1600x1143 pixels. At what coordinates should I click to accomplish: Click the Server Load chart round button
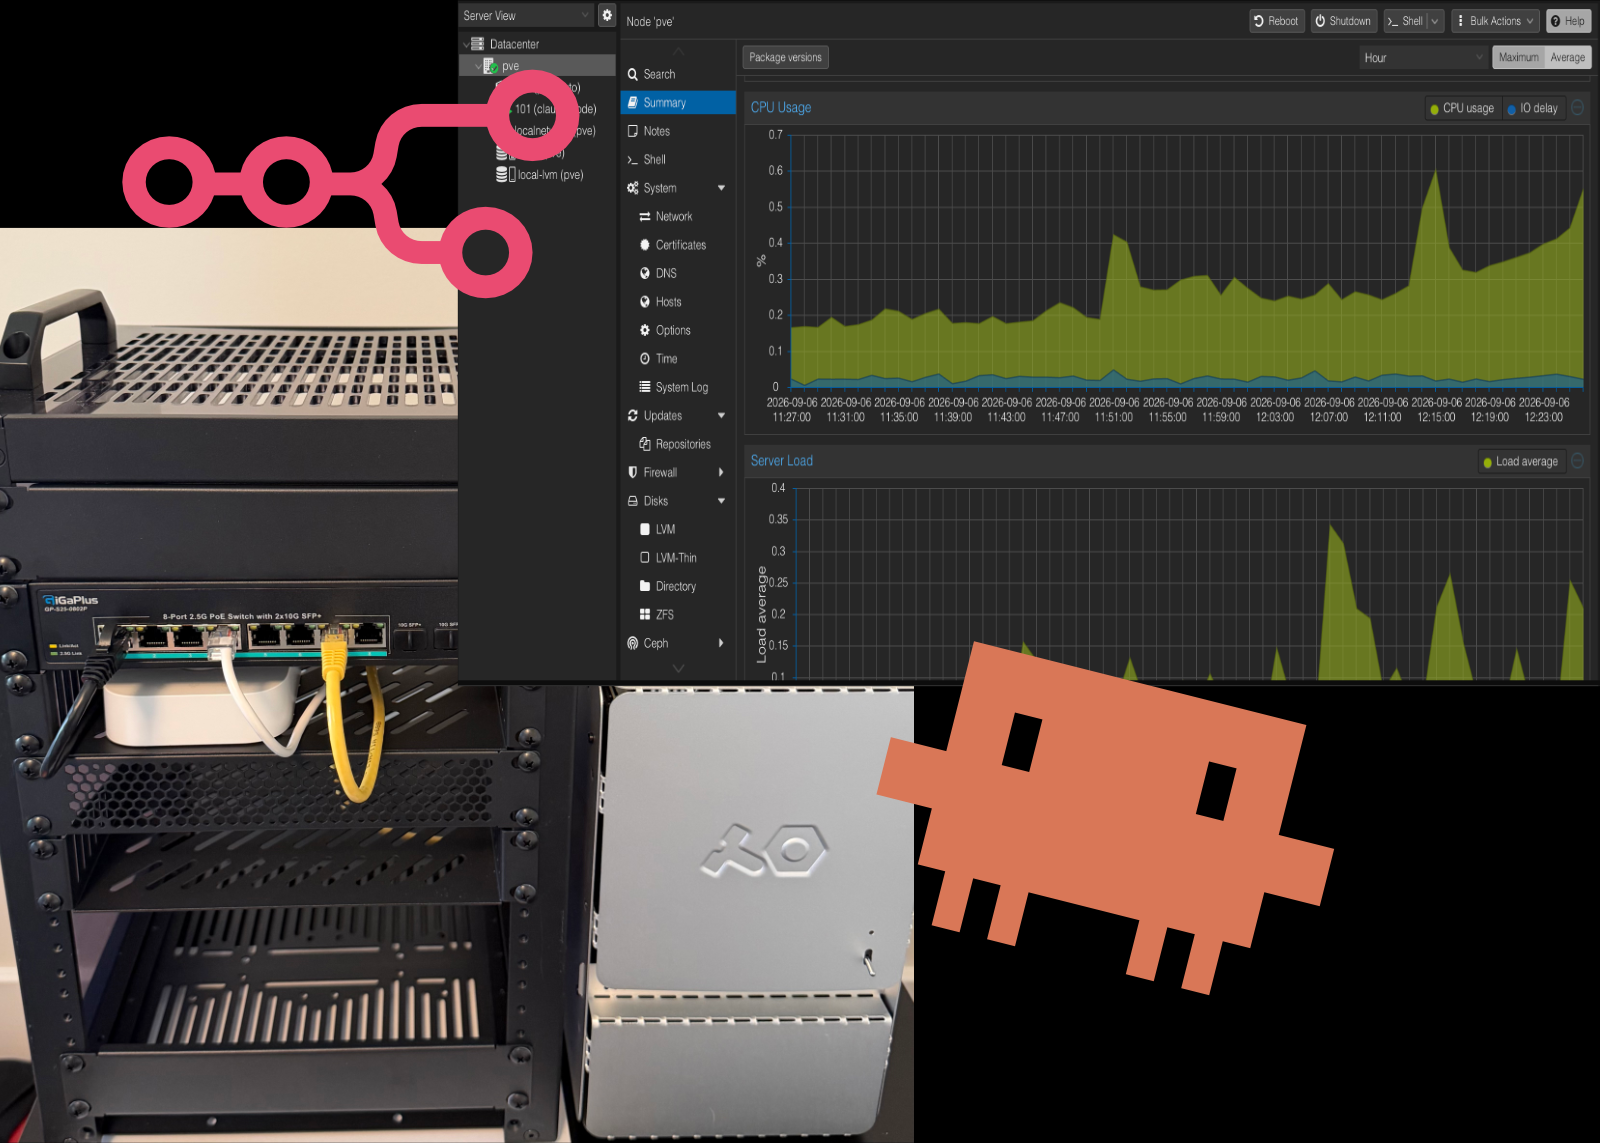1577,461
